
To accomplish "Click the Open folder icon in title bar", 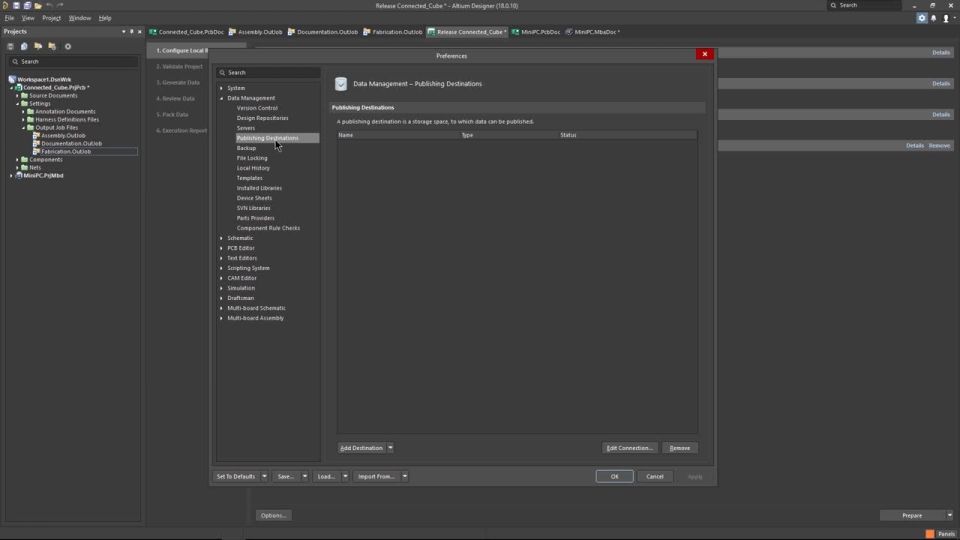I will click(38, 6).
